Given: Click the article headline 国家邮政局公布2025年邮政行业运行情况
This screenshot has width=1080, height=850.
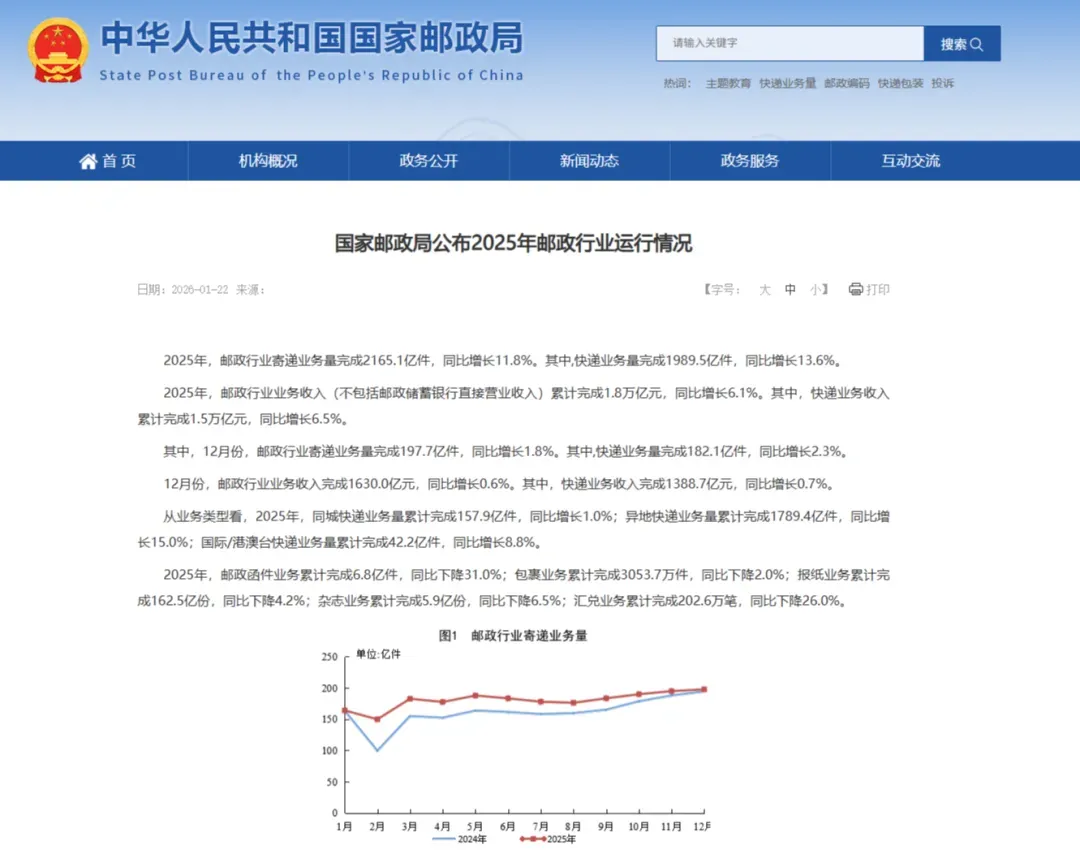Looking at the screenshot, I should [513, 243].
